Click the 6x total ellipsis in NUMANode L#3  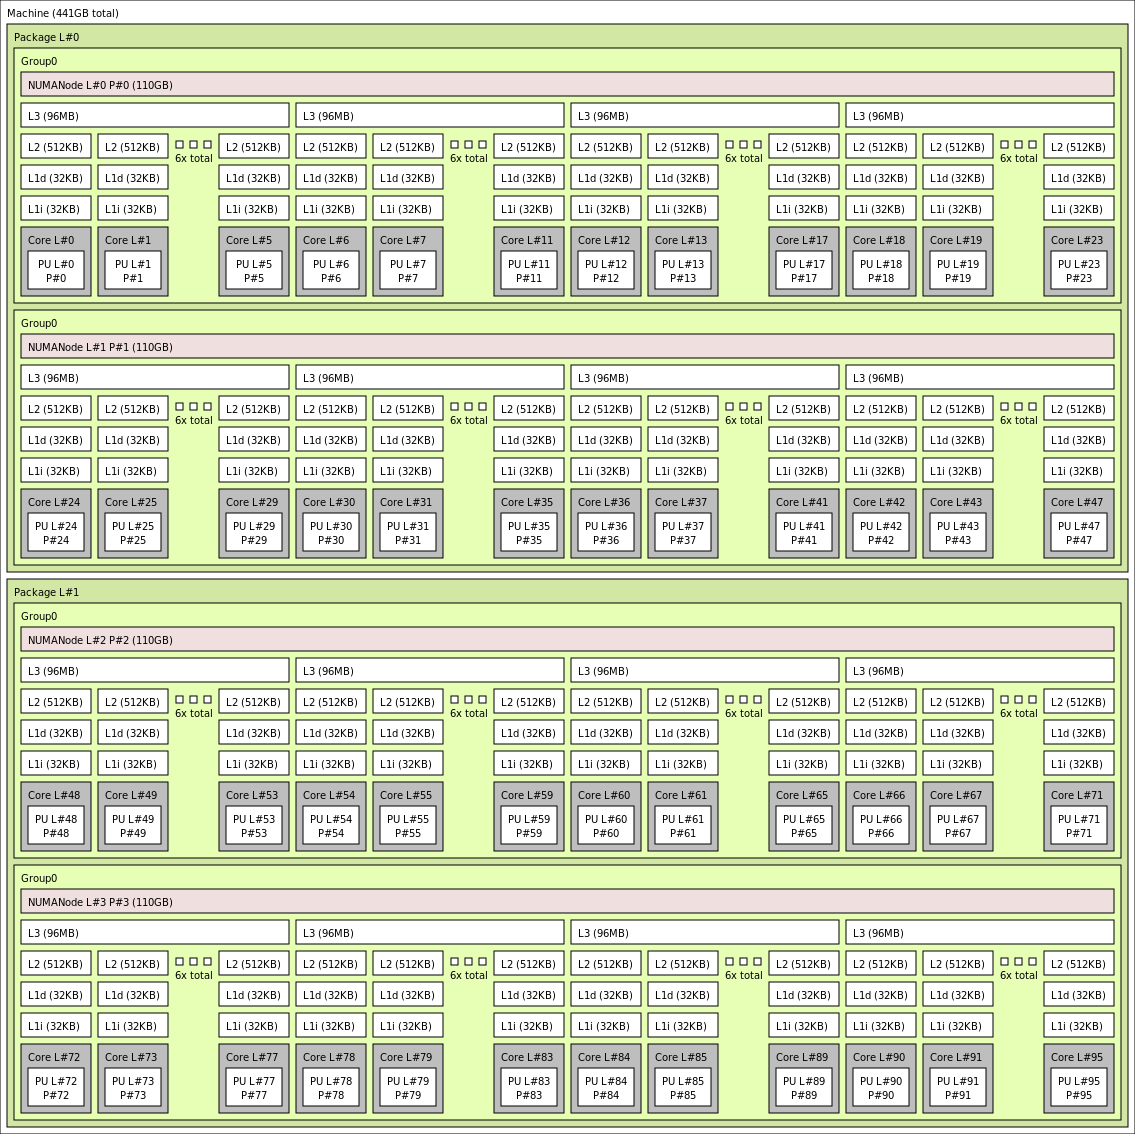click(194, 969)
